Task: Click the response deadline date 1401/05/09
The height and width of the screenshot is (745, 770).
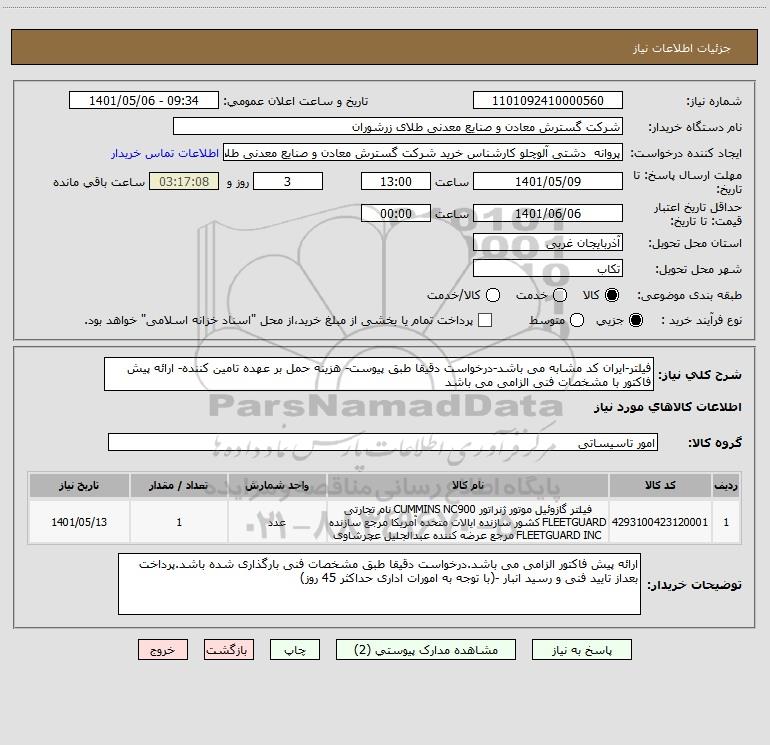Action: [548, 181]
